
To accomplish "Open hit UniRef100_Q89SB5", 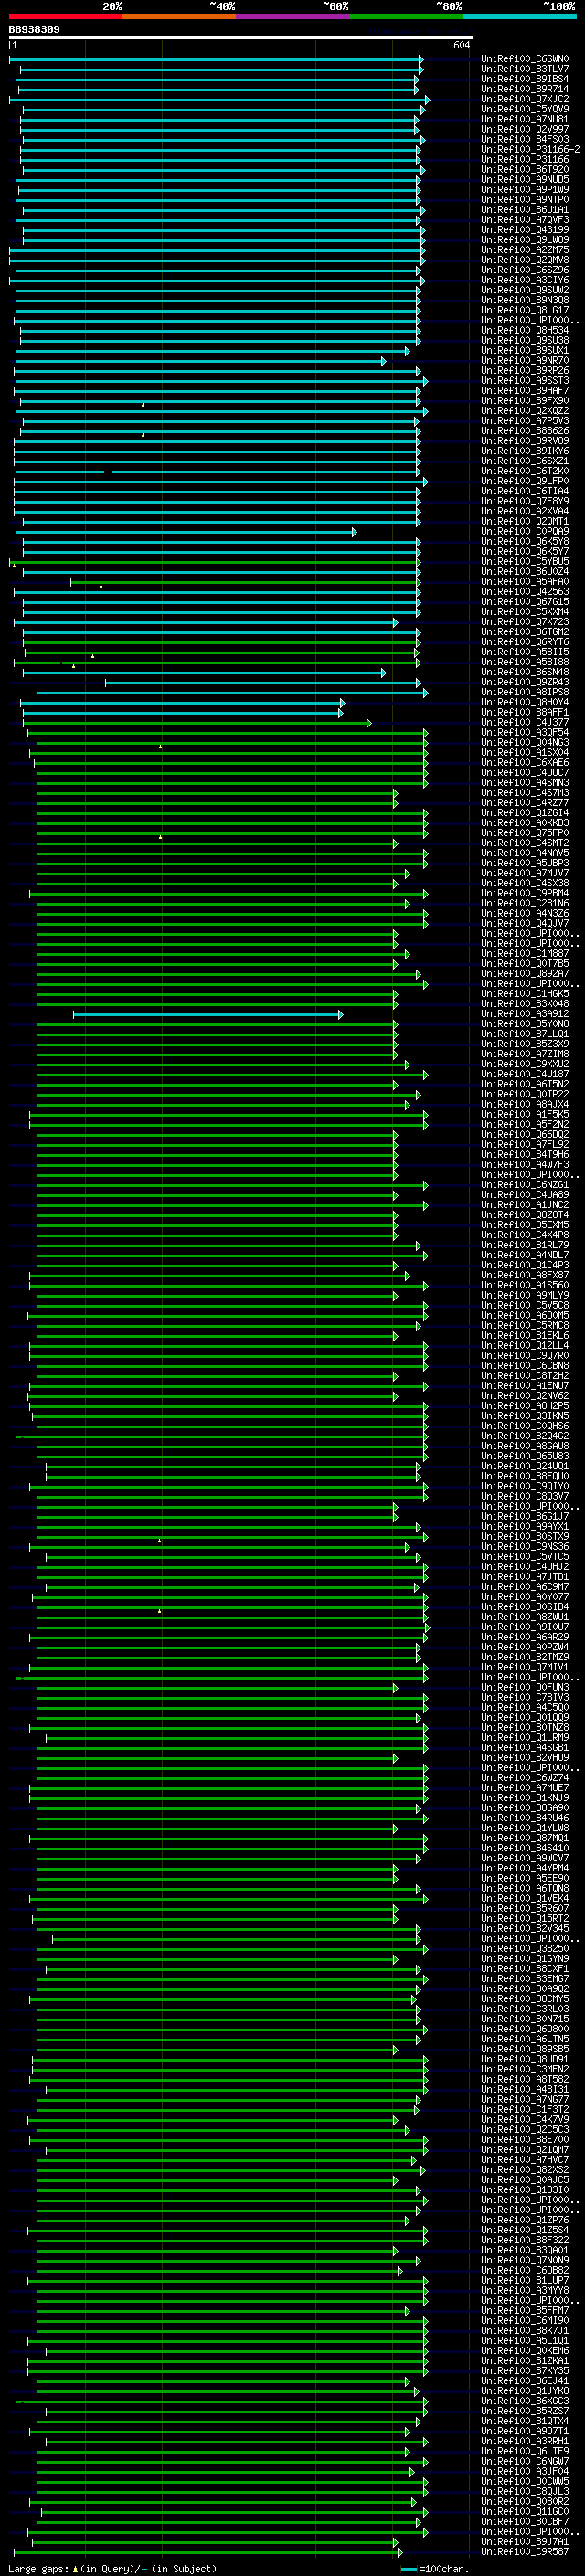I will click(525, 2050).
